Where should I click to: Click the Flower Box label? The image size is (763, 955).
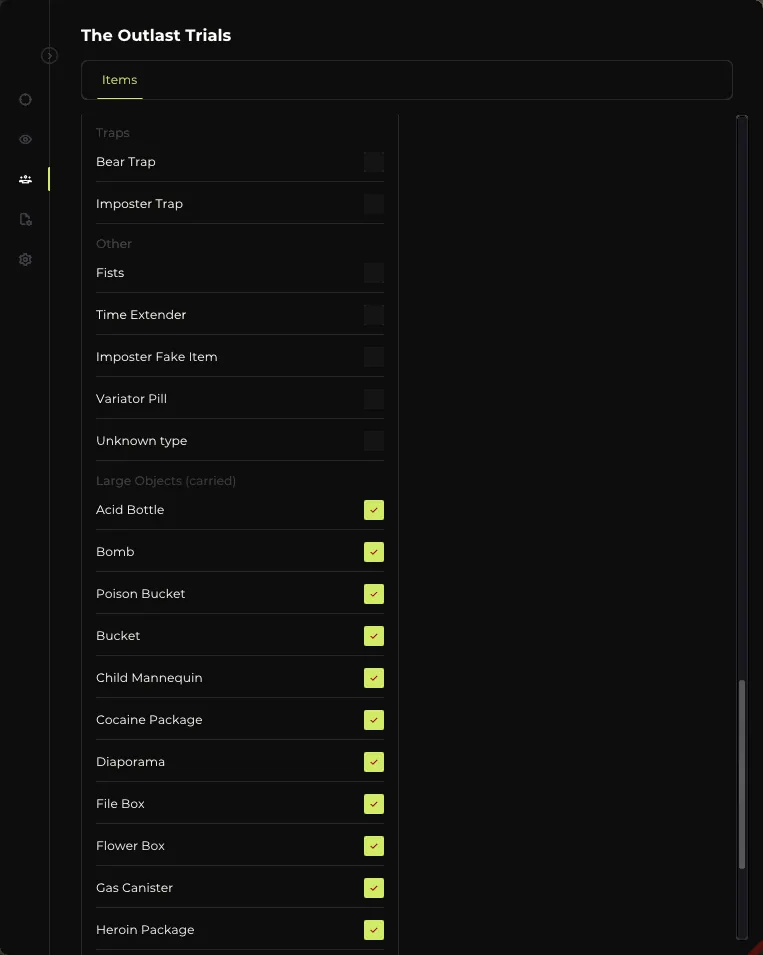tap(130, 846)
